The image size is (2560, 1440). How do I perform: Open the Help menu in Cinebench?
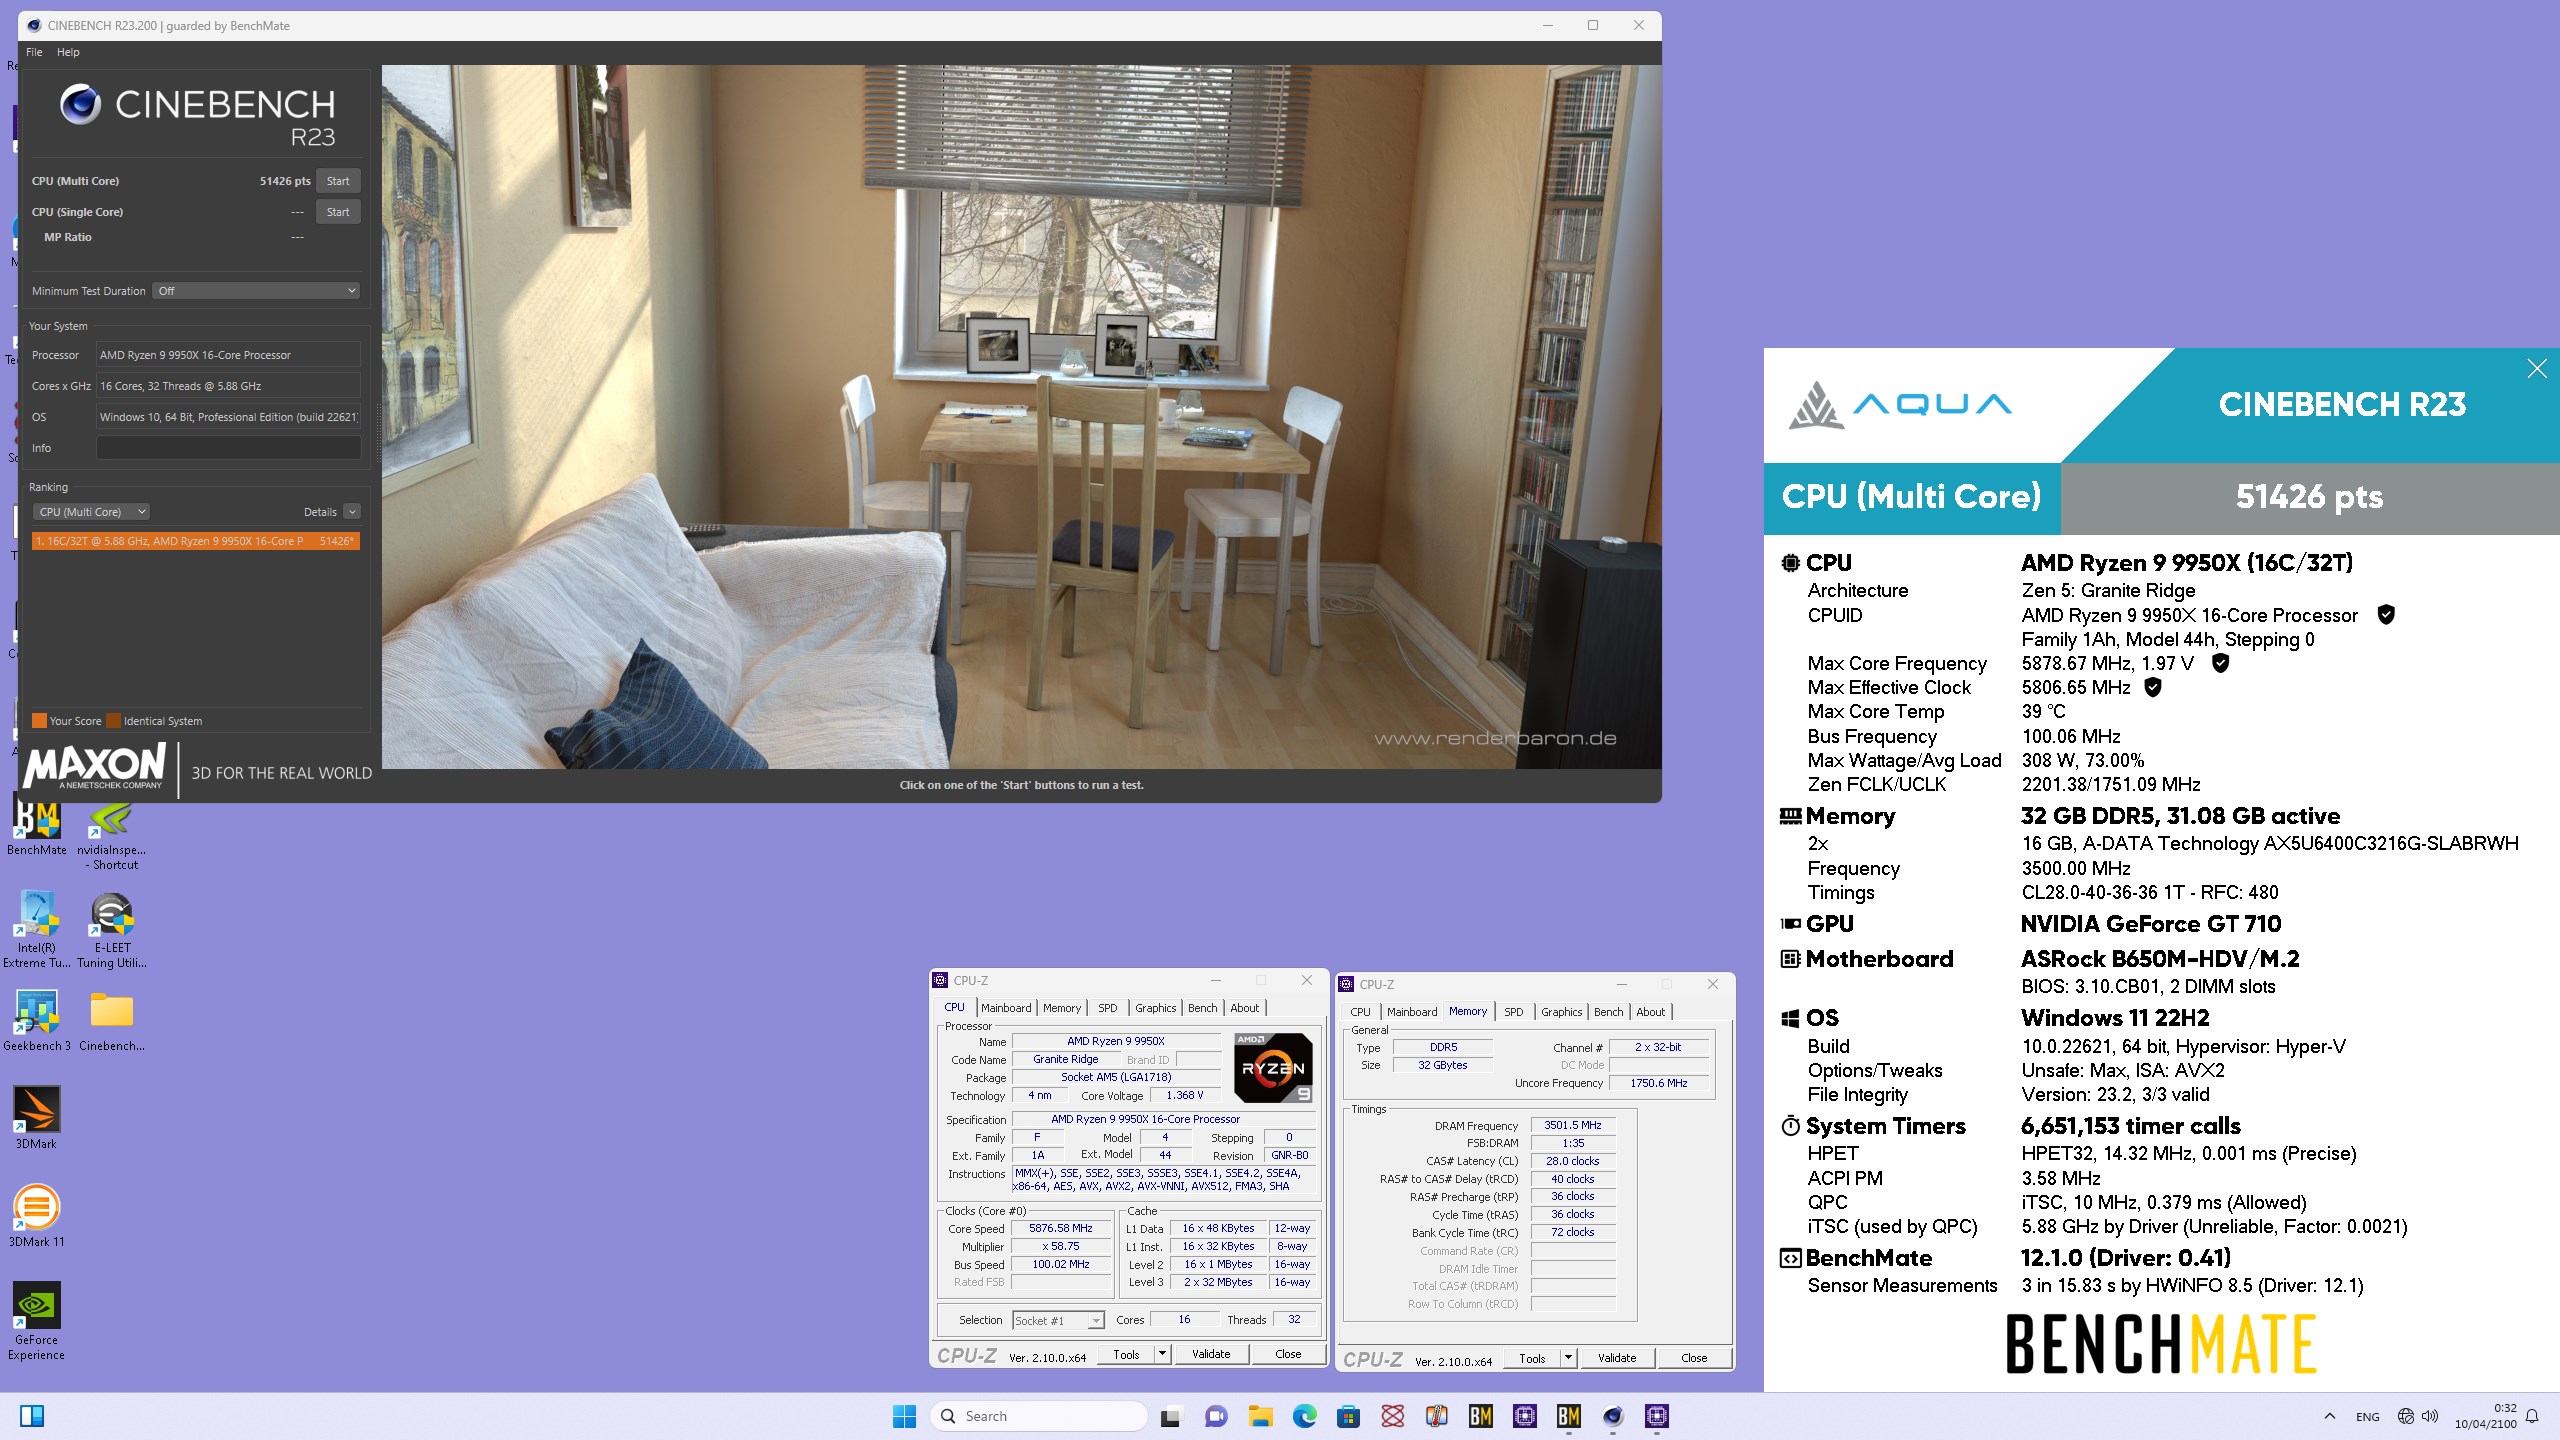(68, 52)
